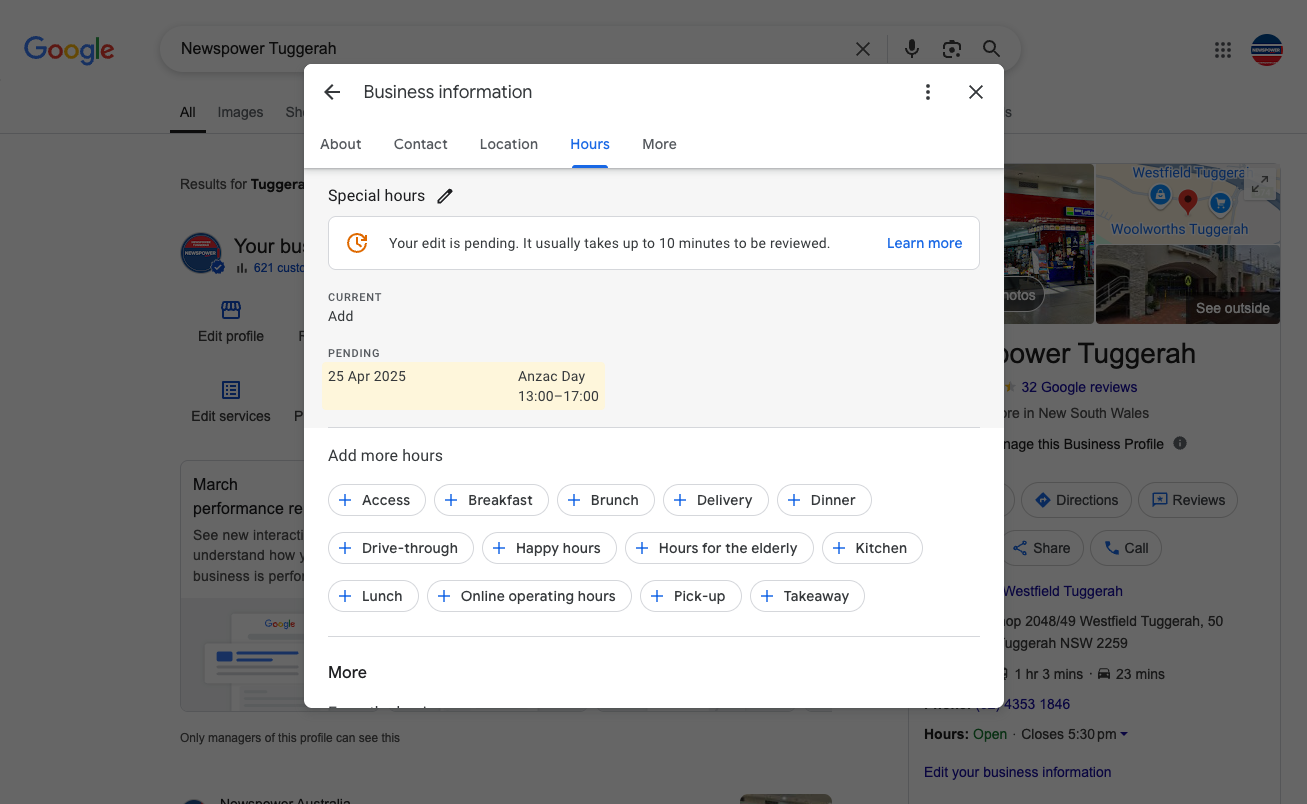The image size is (1307, 804).
Task: Add Access hours
Action: pos(377,500)
